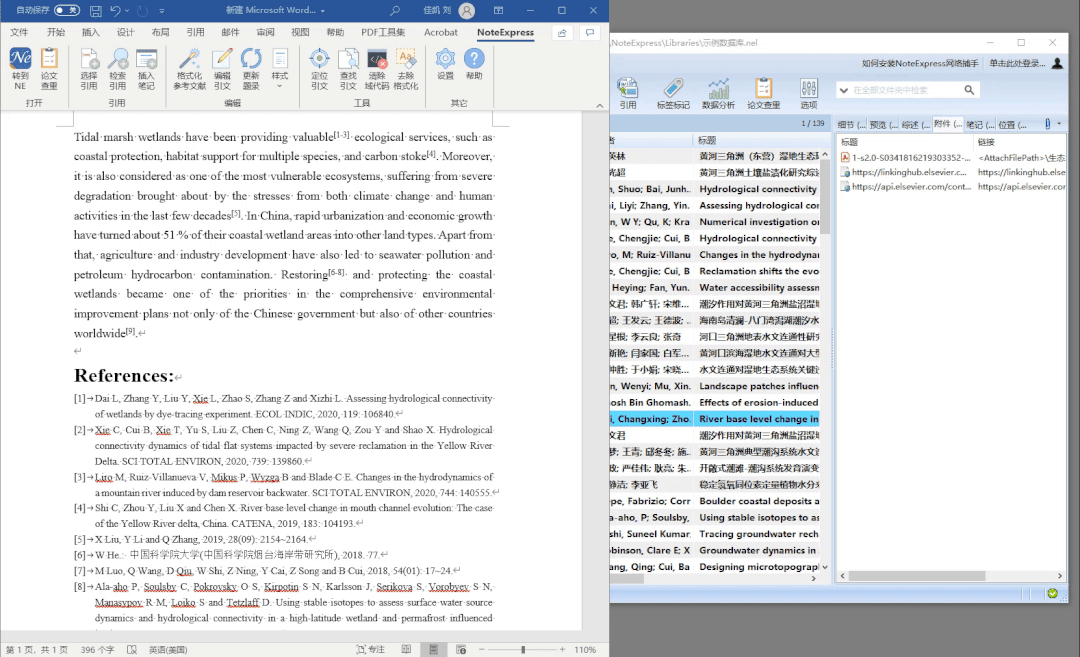Click 标签标记 tag icon in NoteExpress

coord(673,94)
